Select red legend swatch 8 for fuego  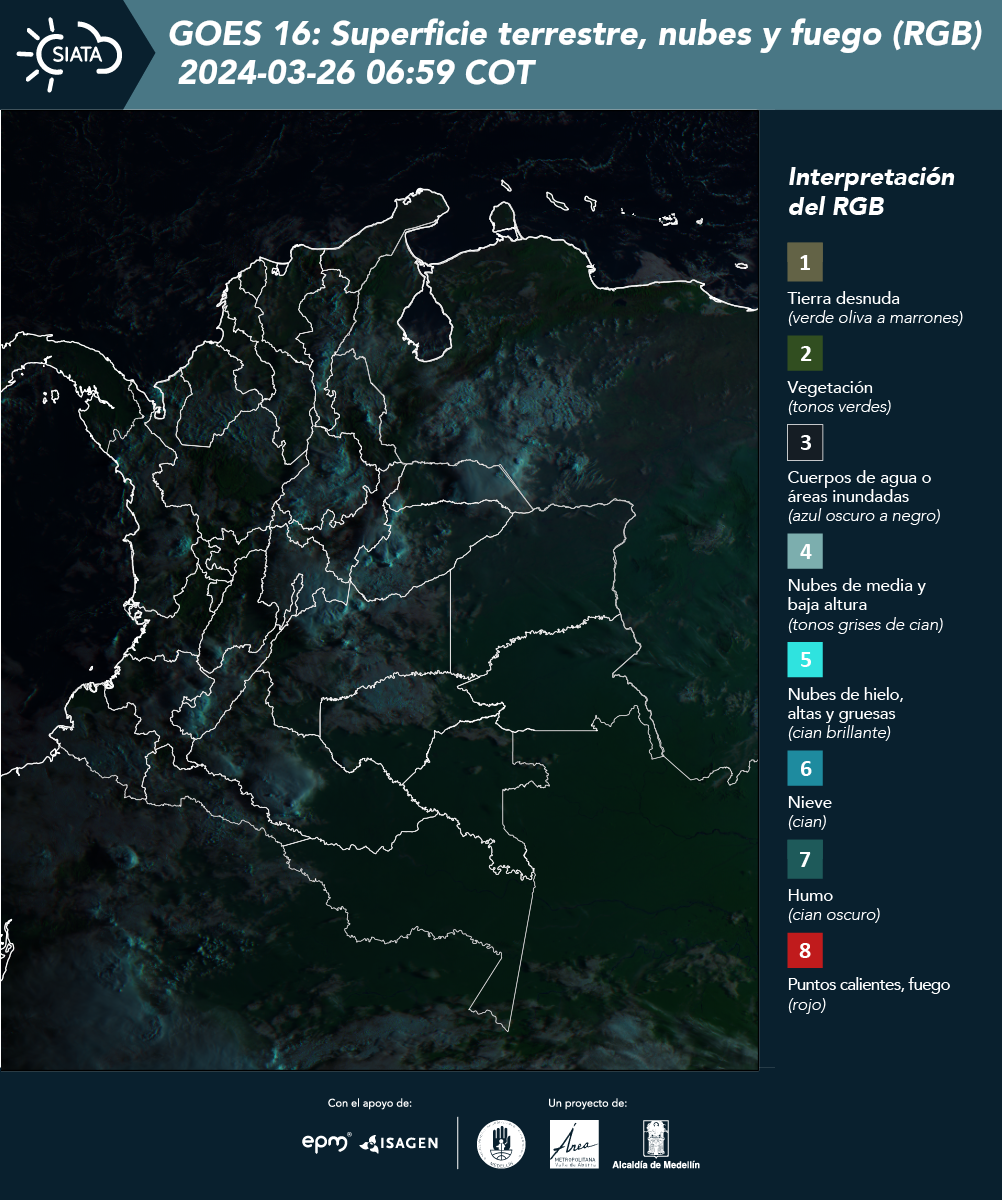pos(805,948)
